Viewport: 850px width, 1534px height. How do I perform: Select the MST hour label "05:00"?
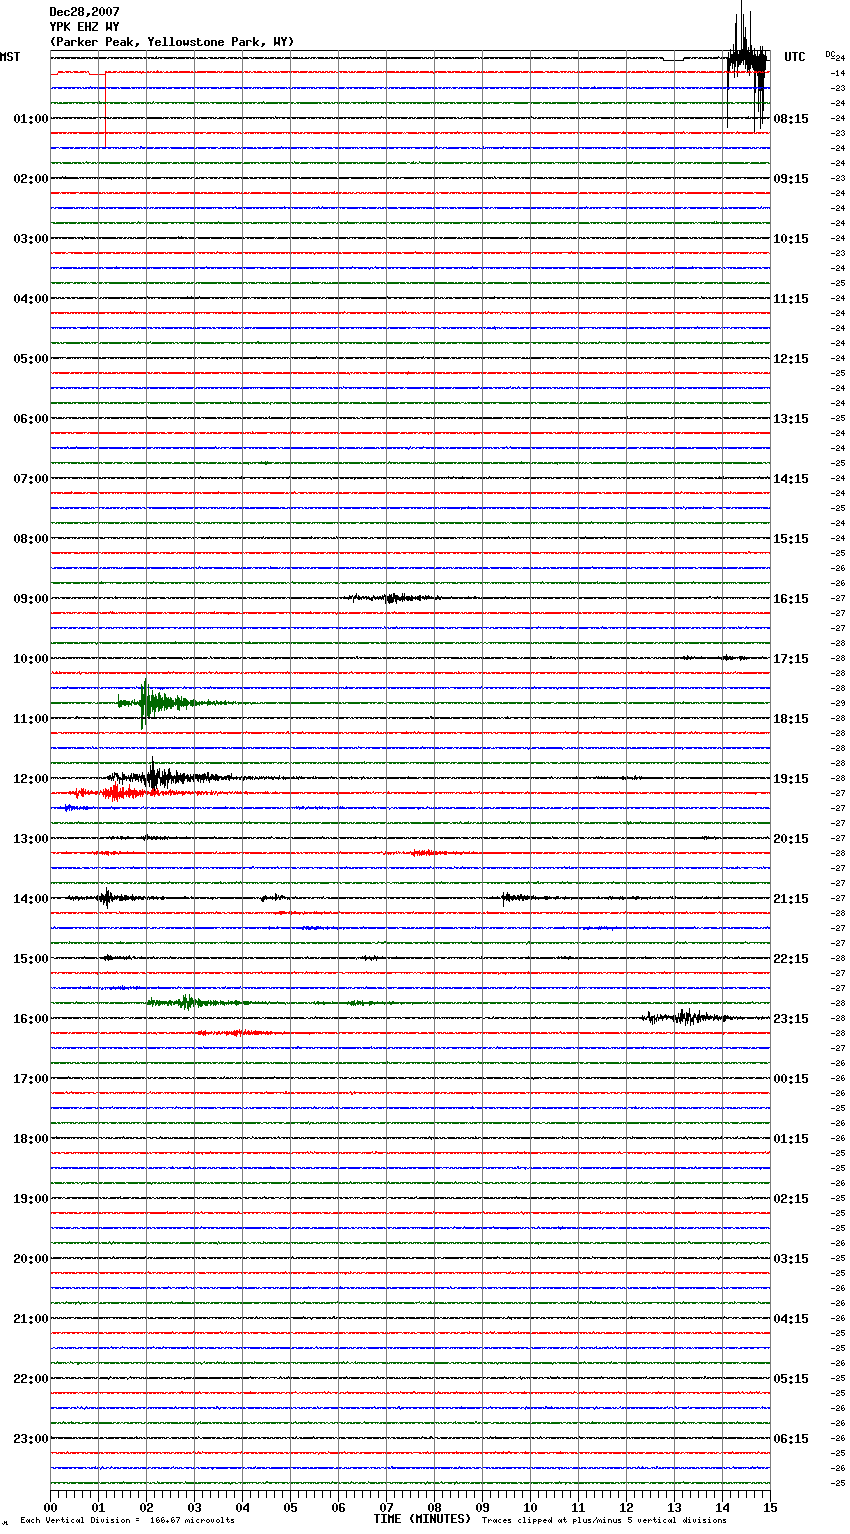coord(31,359)
